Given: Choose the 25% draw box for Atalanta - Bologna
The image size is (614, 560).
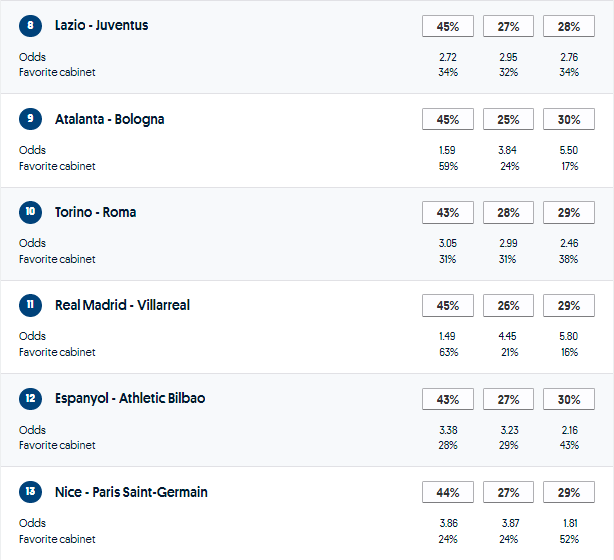Looking at the screenshot, I should pyautogui.click(x=508, y=119).
